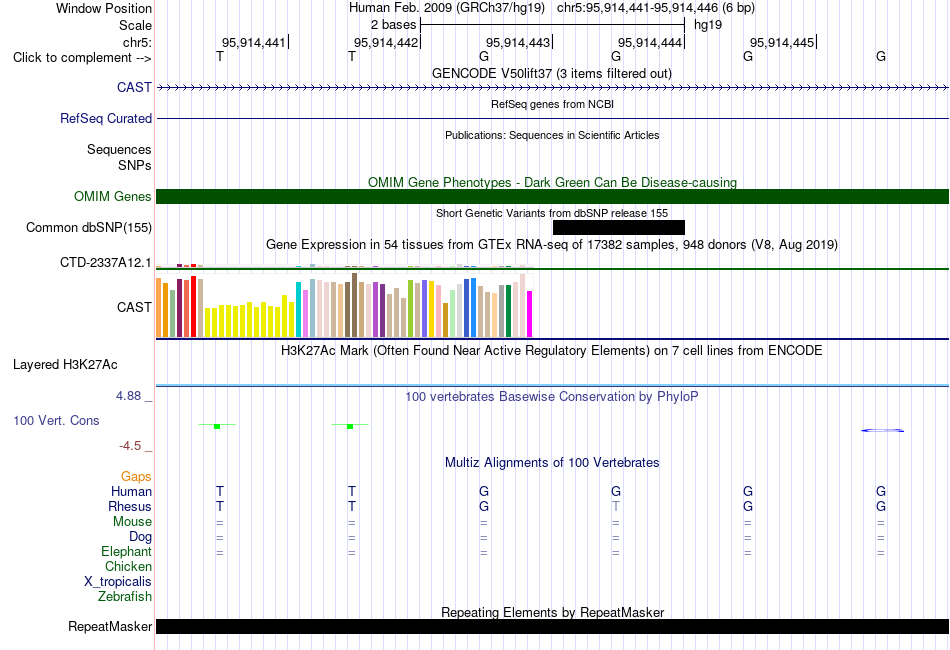Click the 'OMIM Gene Phenotypes' green title
950x650 pixels.
[552, 182]
